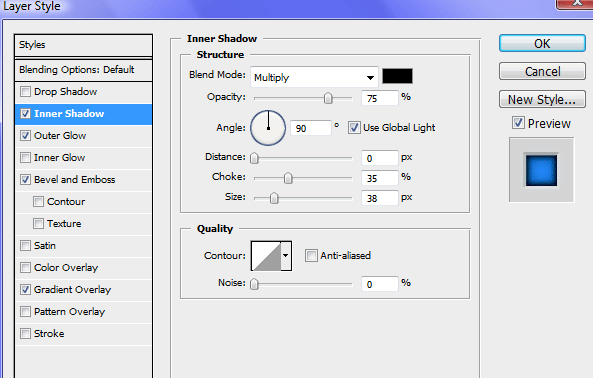Image resolution: width=593 pixels, height=378 pixels.
Task: Open the Blend Mode Multiply dropdown
Action: (x=314, y=77)
